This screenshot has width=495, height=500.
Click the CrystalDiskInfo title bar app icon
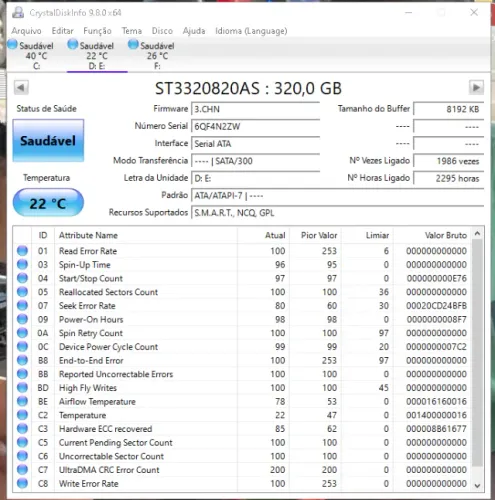(18, 13)
